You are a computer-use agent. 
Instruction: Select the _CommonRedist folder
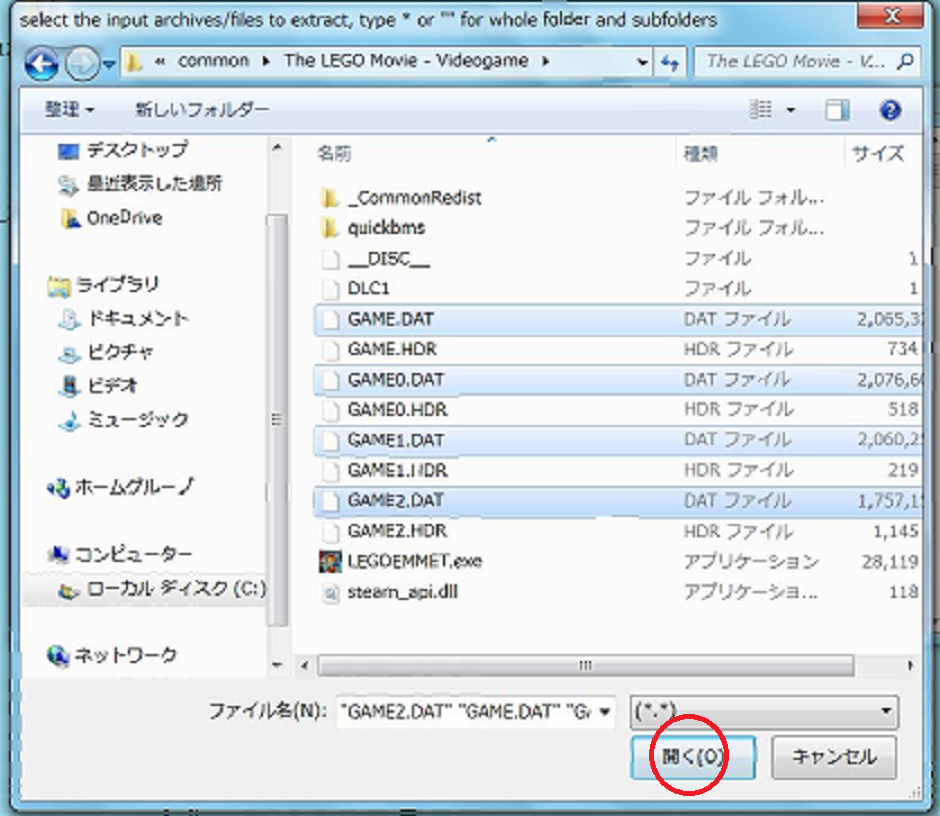click(414, 198)
